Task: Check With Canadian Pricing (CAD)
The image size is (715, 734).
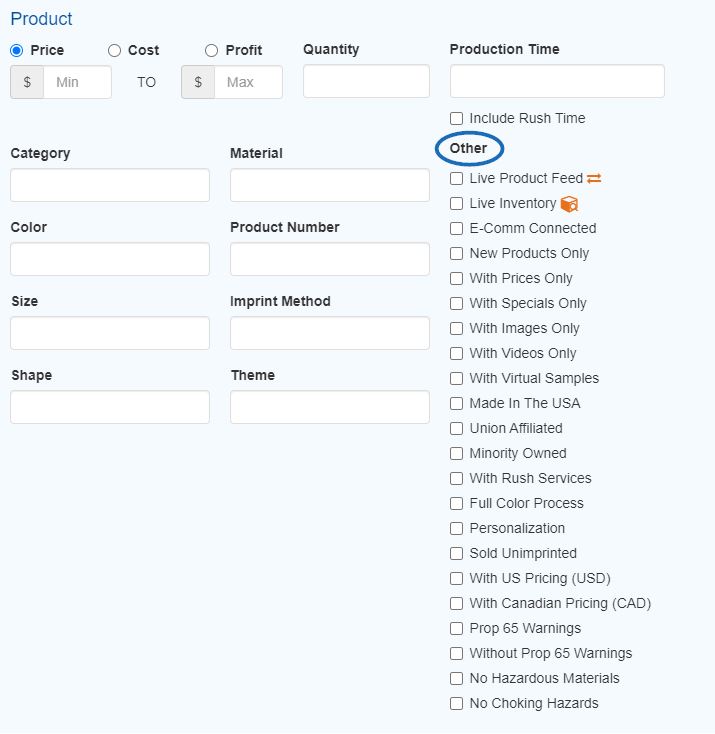Action: (x=456, y=603)
